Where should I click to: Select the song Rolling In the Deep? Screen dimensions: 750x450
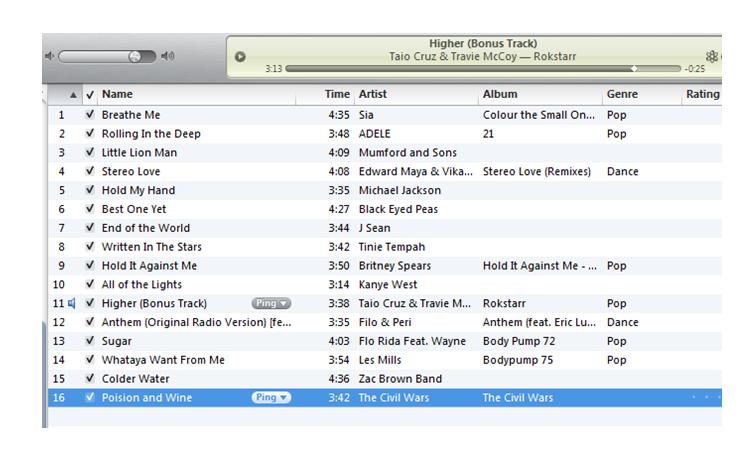[x=151, y=134]
